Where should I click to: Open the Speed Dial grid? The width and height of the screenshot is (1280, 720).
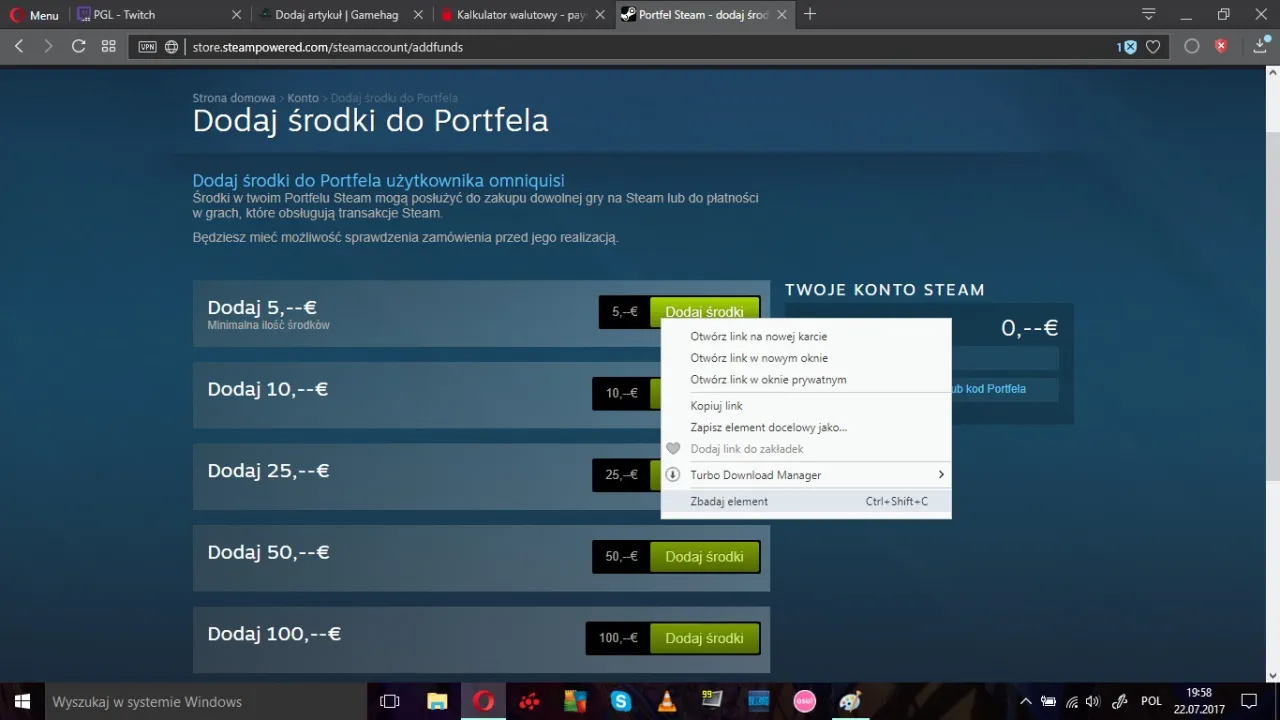pyautogui.click(x=108, y=47)
